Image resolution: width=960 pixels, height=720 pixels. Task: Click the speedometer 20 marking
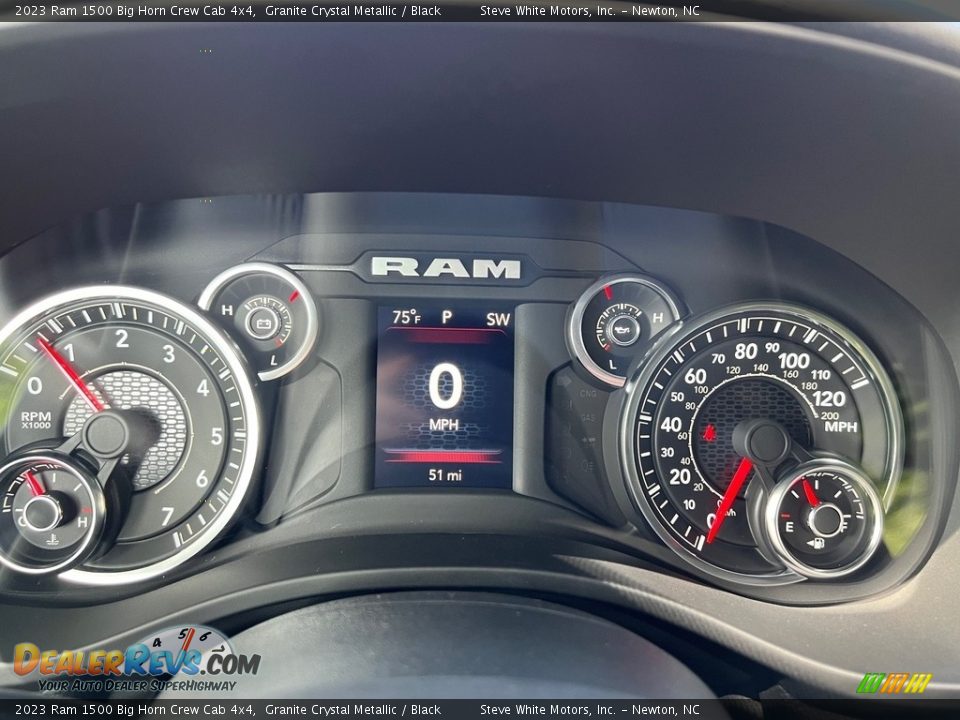[680, 476]
